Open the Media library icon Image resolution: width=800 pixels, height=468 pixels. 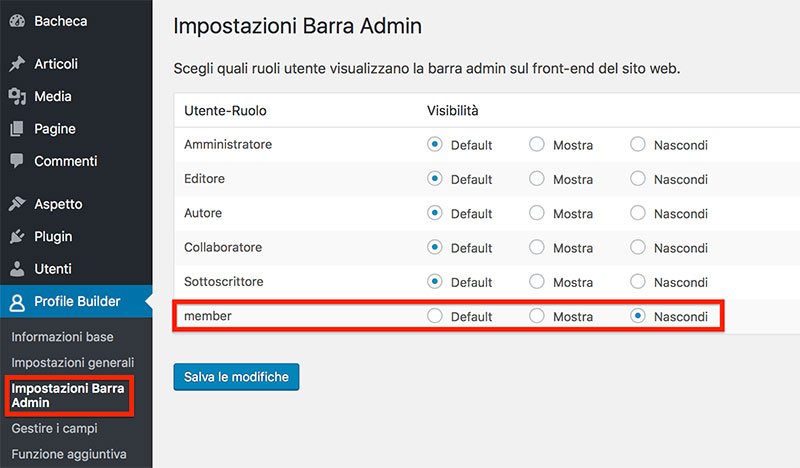tap(17, 96)
